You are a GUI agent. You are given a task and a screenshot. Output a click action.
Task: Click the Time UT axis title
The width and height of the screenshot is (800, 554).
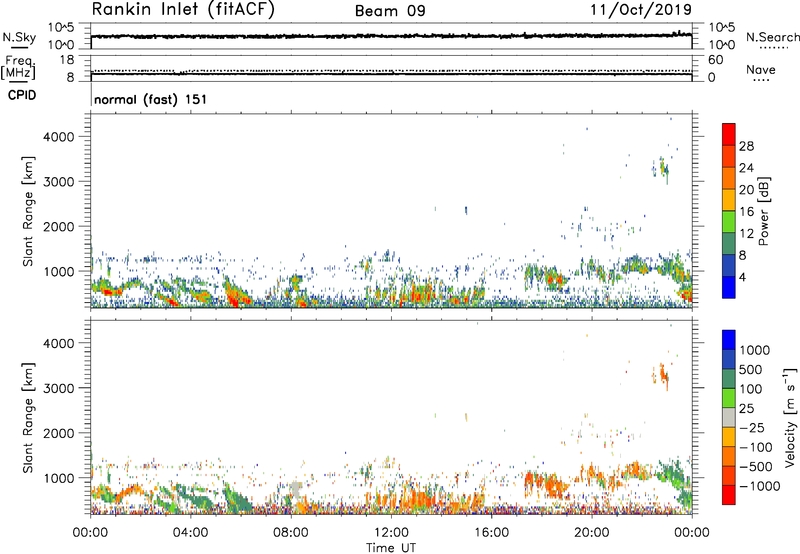pos(391,548)
